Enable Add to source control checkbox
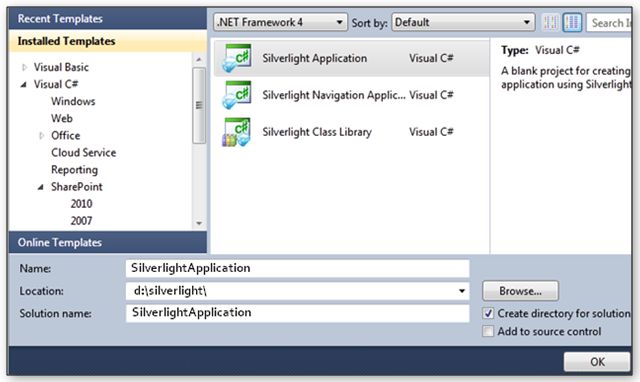640x382 pixels. (x=488, y=331)
